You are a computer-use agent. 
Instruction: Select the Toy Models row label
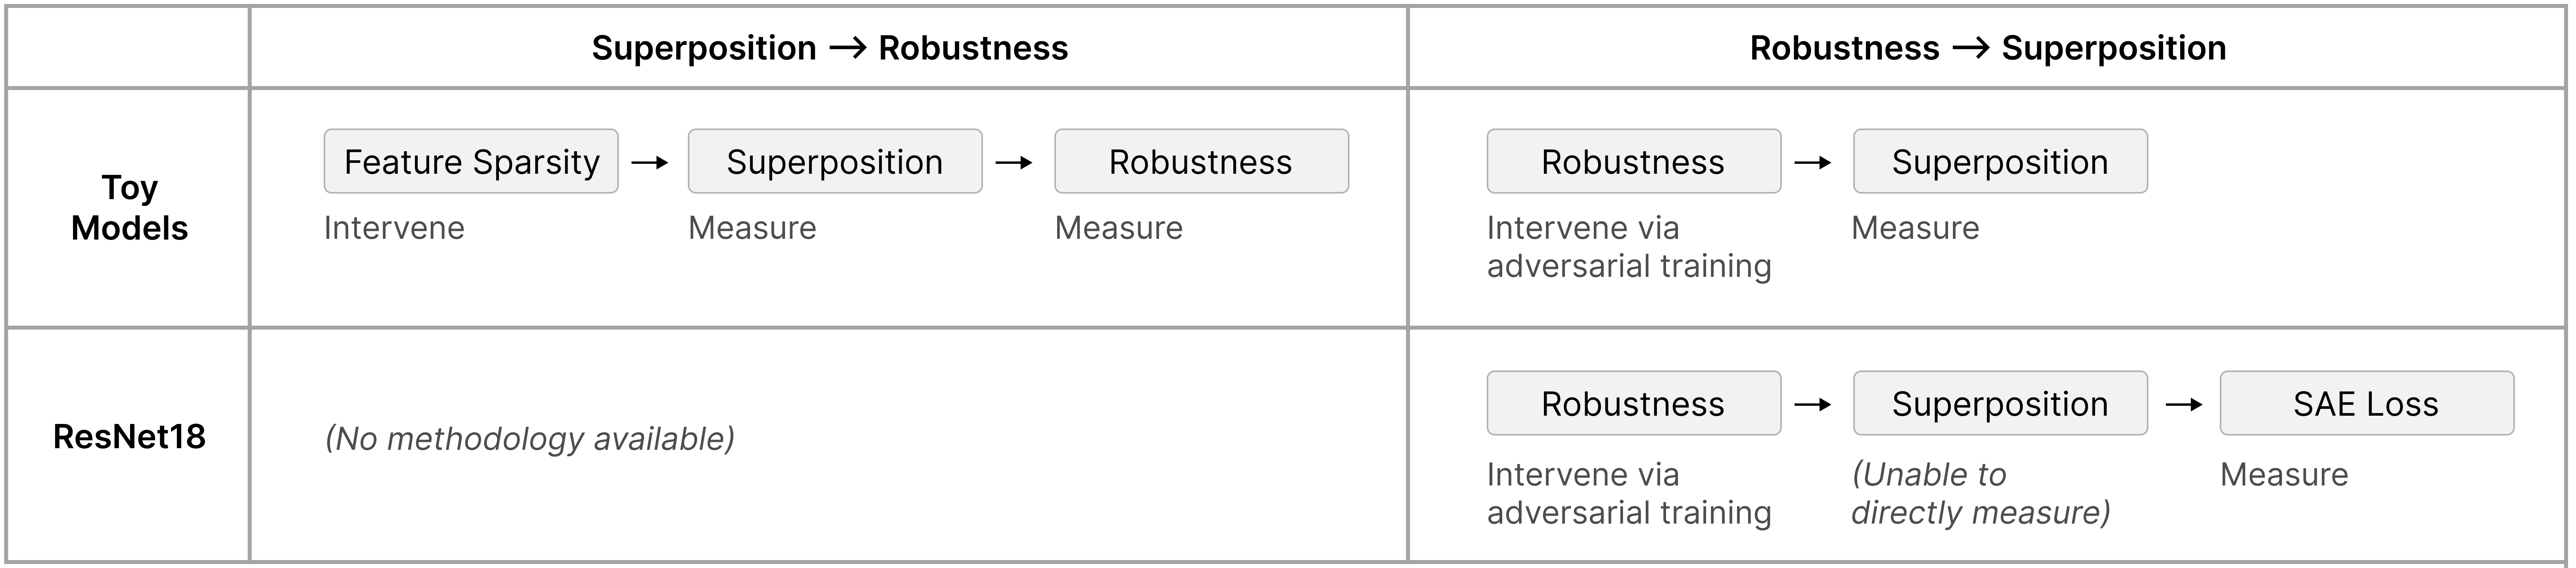(129, 208)
